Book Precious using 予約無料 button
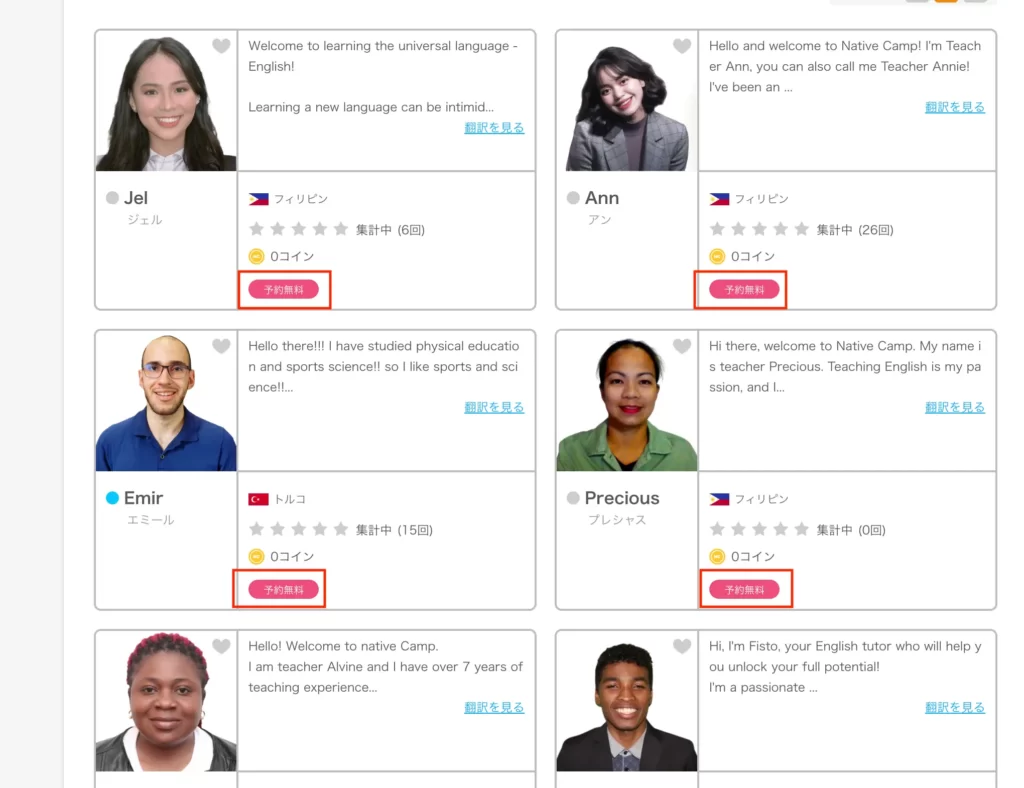 (x=744, y=590)
